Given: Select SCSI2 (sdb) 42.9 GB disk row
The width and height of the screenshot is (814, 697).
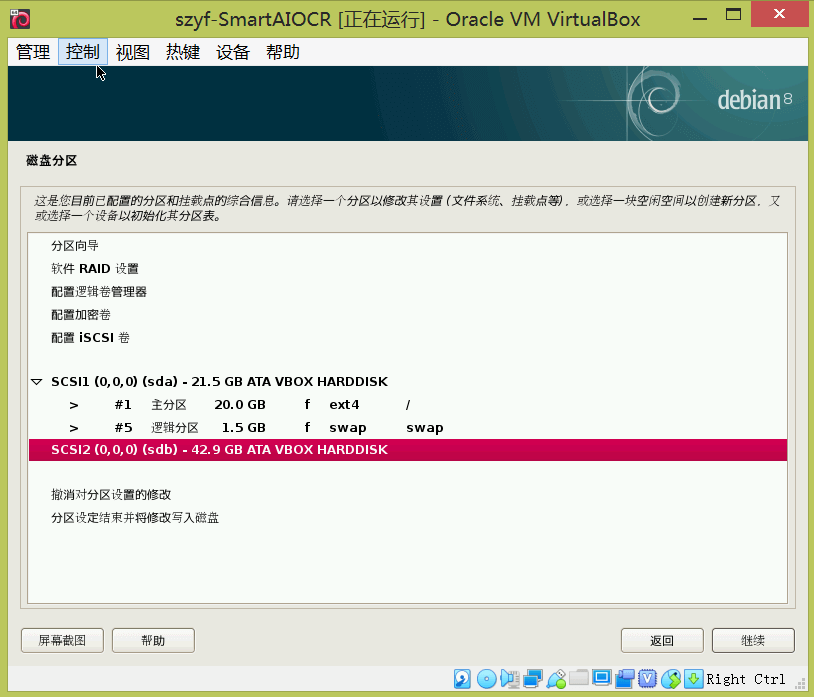Looking at the screenshot, I should pyautogui.click(x=408, y=449).
